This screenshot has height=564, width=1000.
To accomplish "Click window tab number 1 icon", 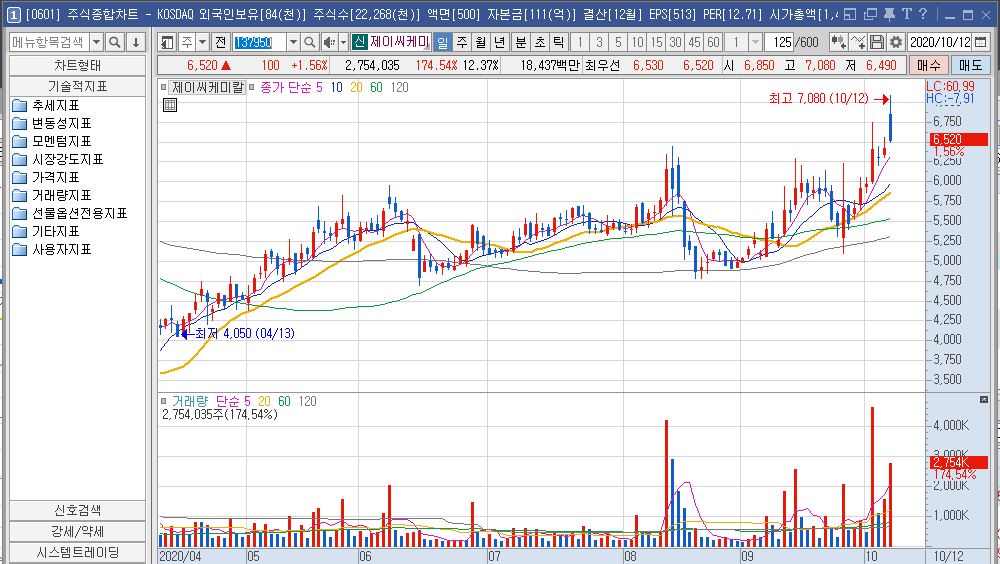I will point(14,14).
